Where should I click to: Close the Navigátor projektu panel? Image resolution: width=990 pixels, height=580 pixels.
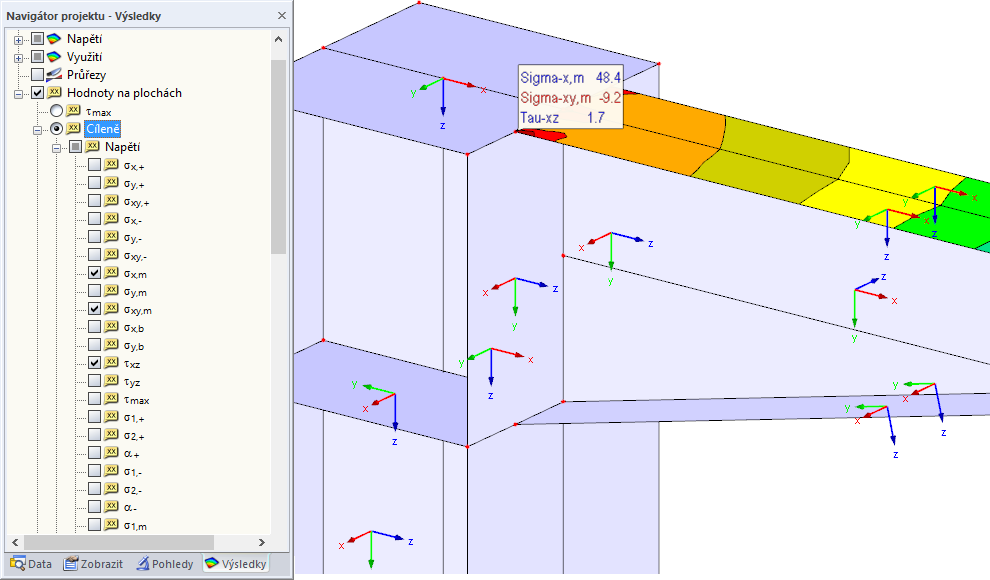pos(282,15)
